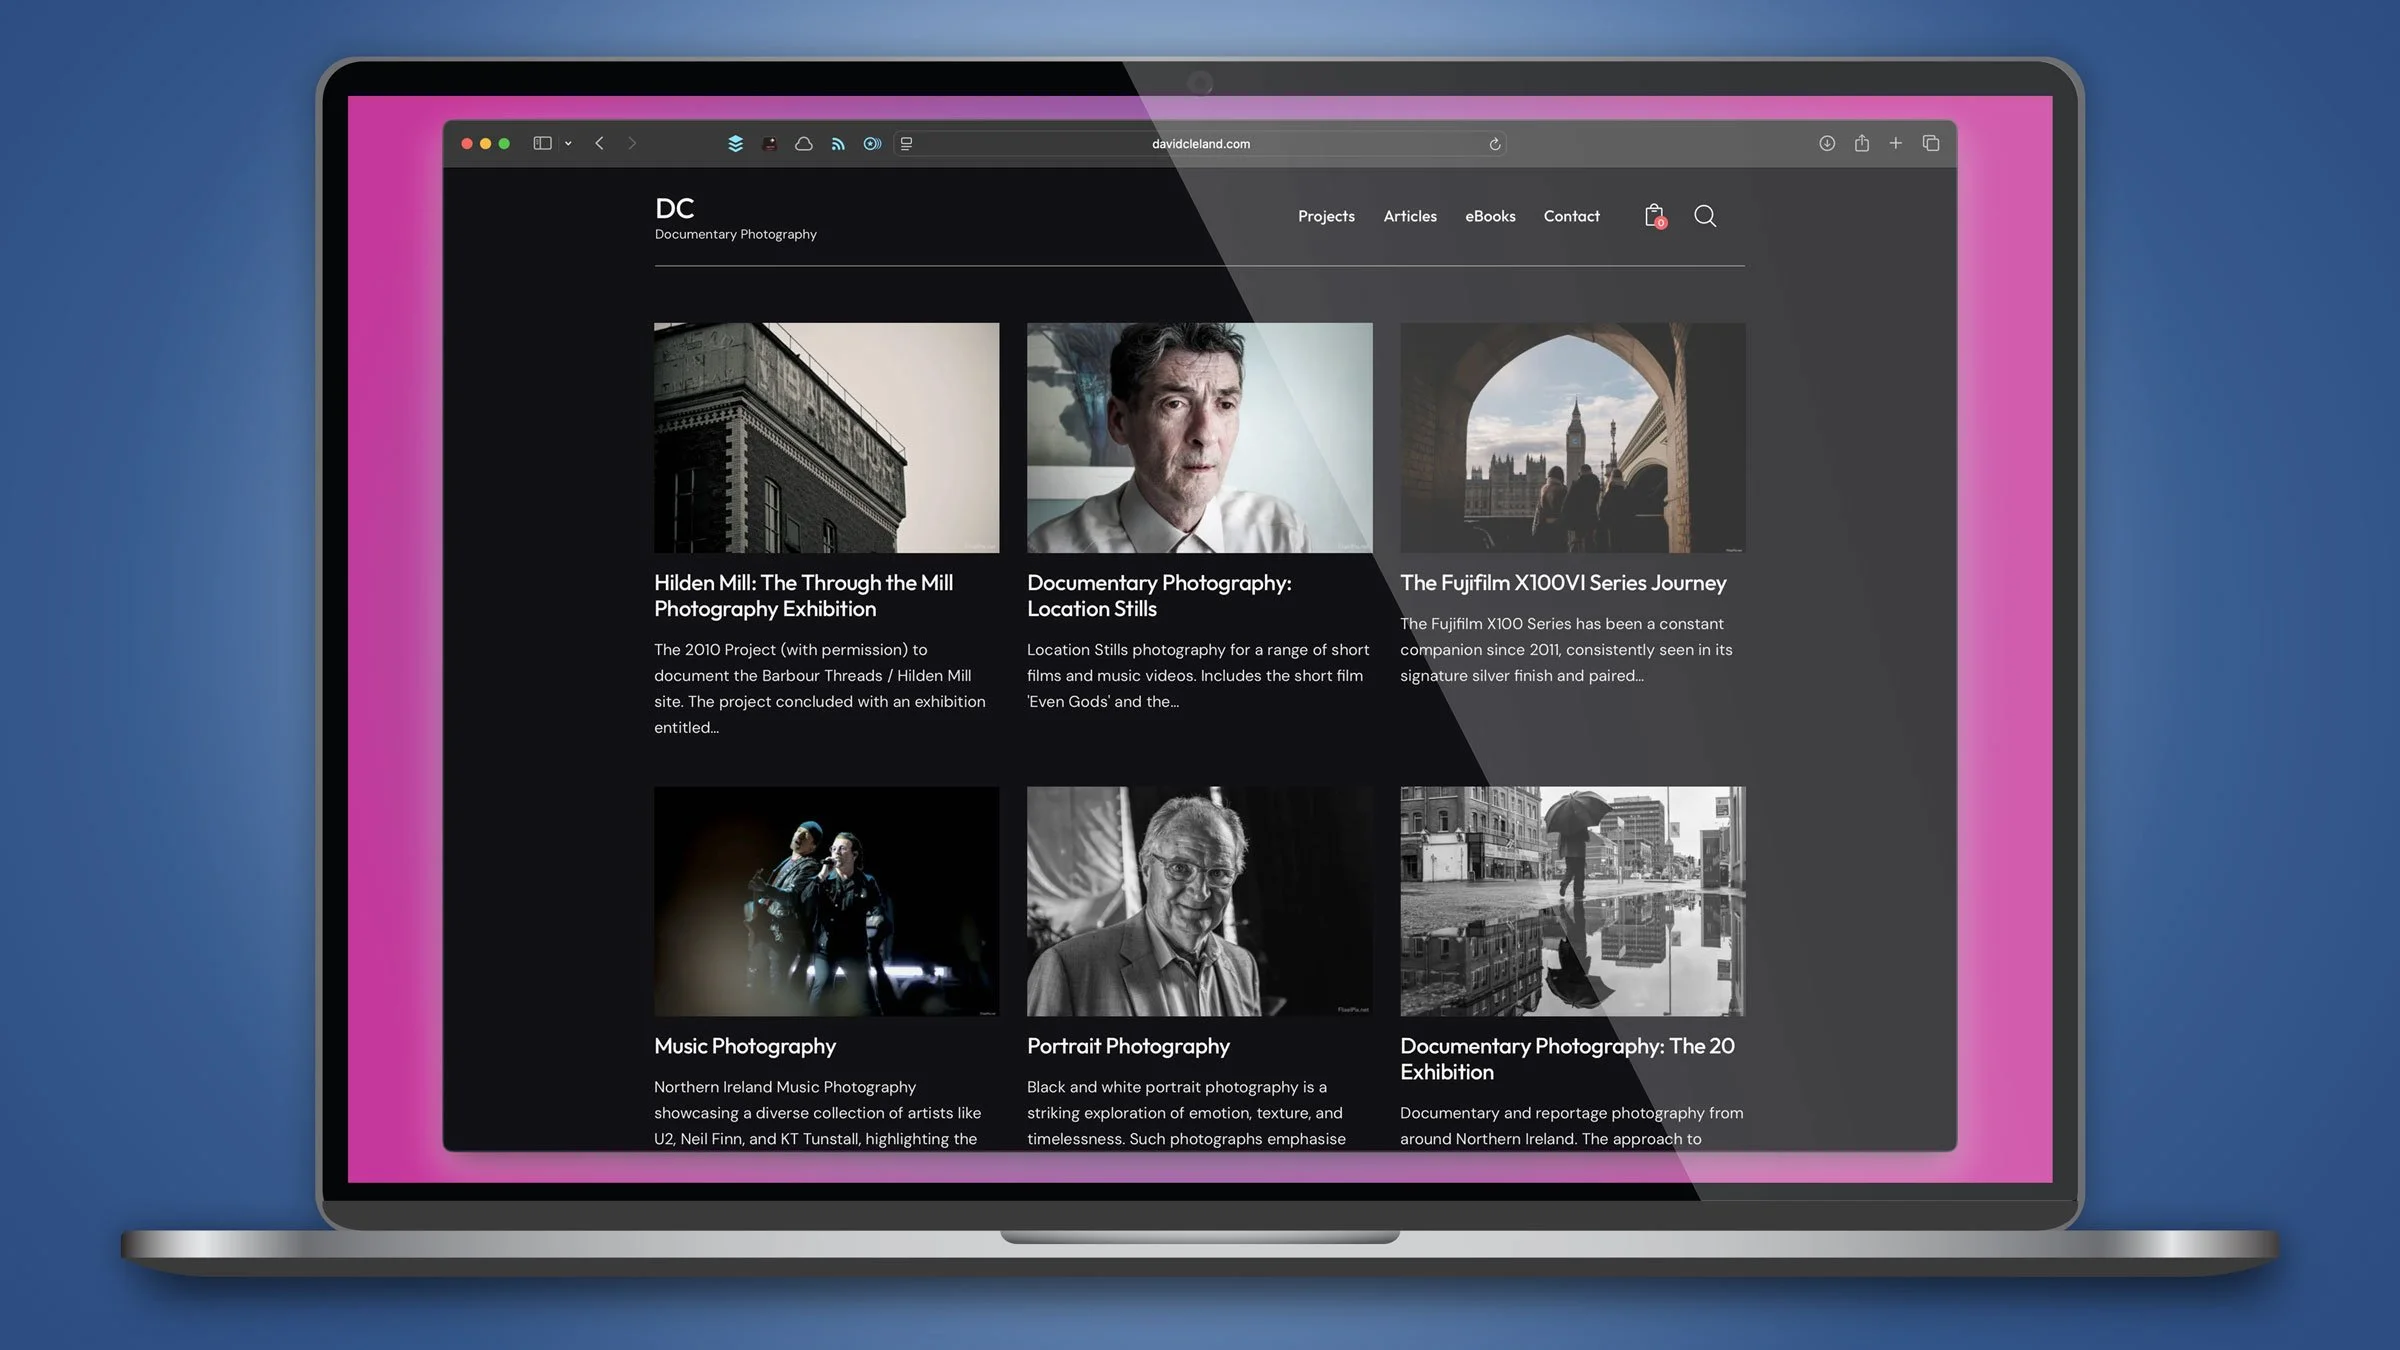The width and height of the screenshot is (2400, 1350).
Task: Reload the page with the refresh icon
Action: tap(1495, 144)
